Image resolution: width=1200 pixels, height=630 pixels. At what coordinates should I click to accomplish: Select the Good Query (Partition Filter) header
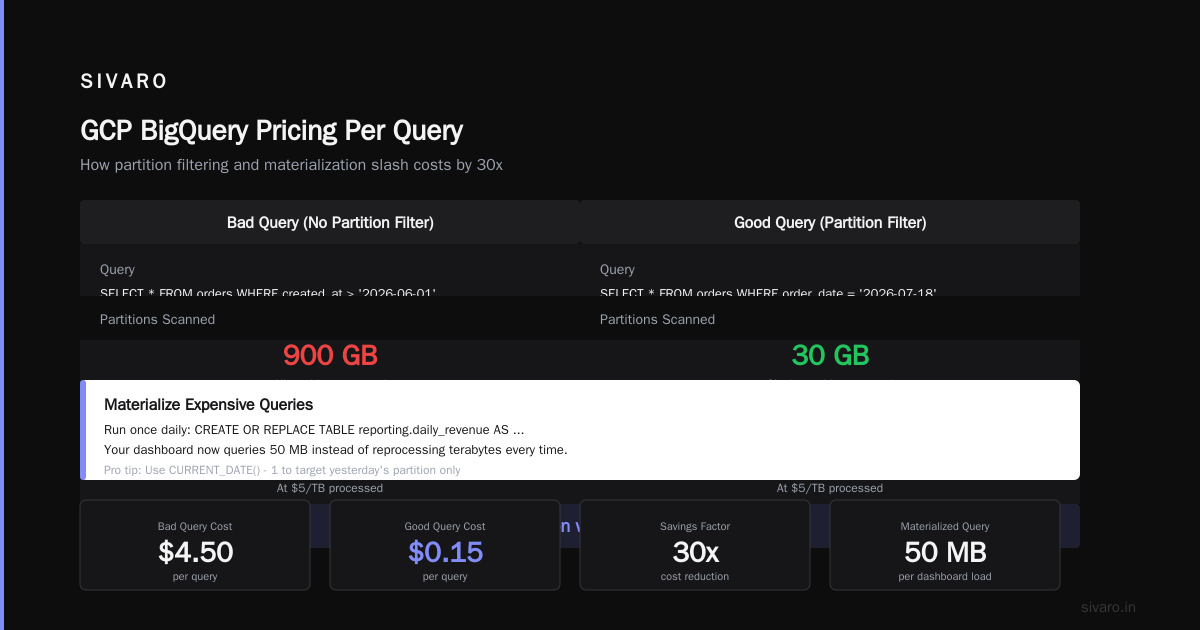click(x=830, y=222)
